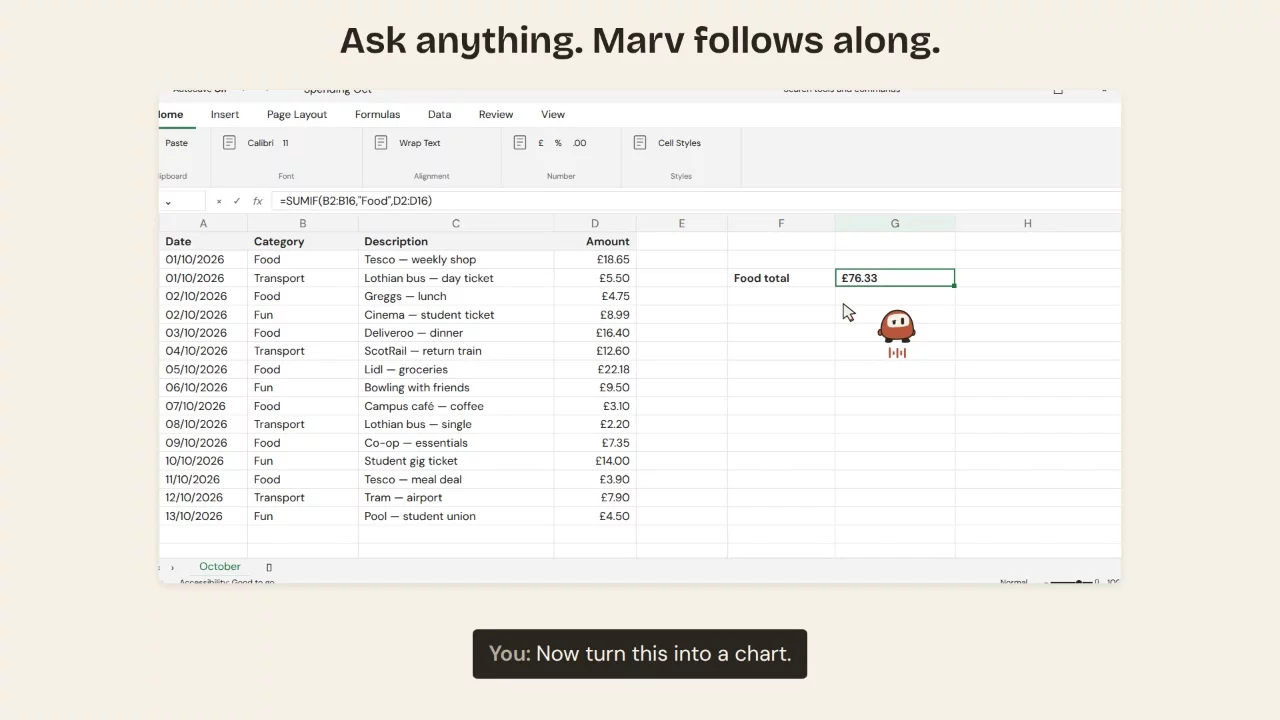1280x720 pixels.
Task: Select the Amount column heading cell
Action: [x=595, y=242]
